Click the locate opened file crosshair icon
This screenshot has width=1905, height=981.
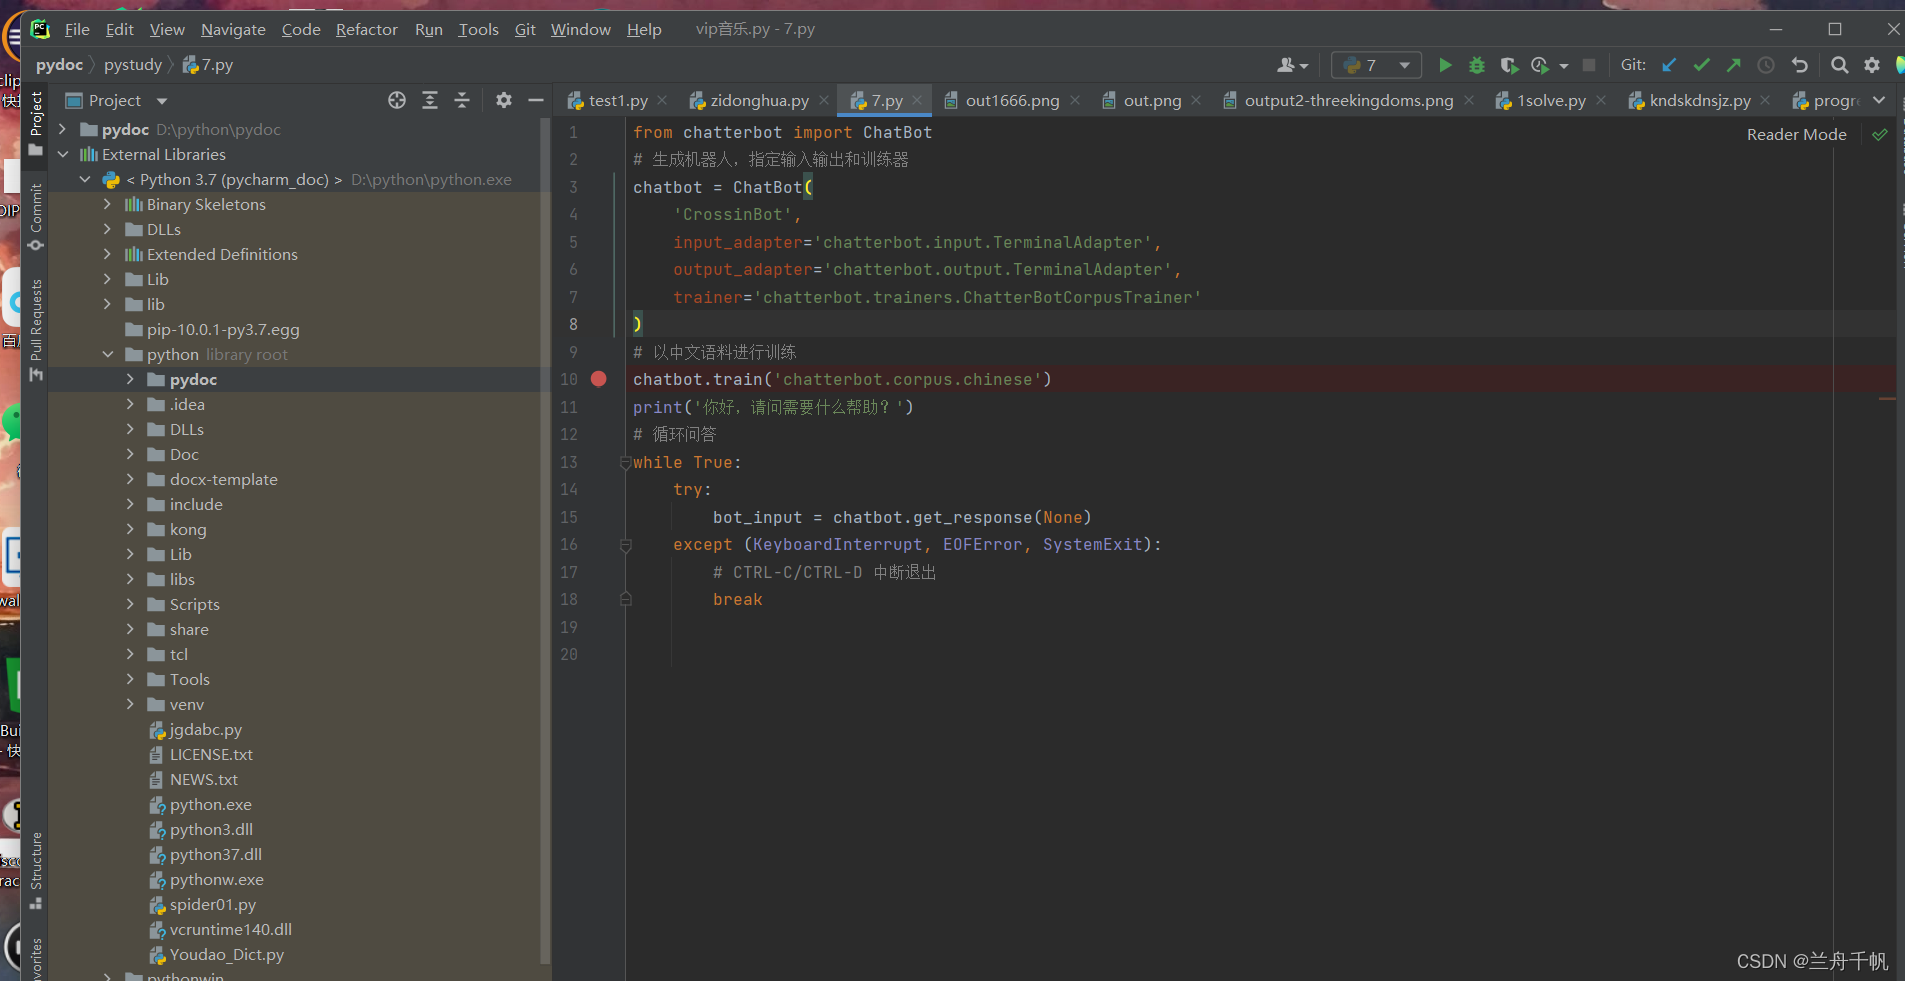pyautogui.click(x=397, y=100)
